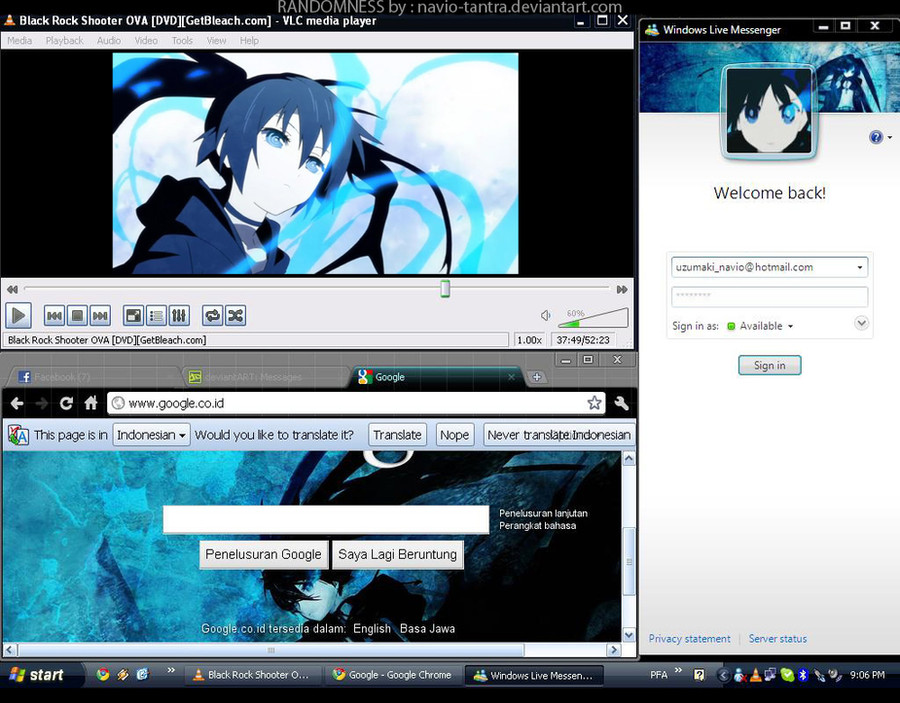Click the Play button in VLC
The image size is (900, 703).
coord(18,315)
